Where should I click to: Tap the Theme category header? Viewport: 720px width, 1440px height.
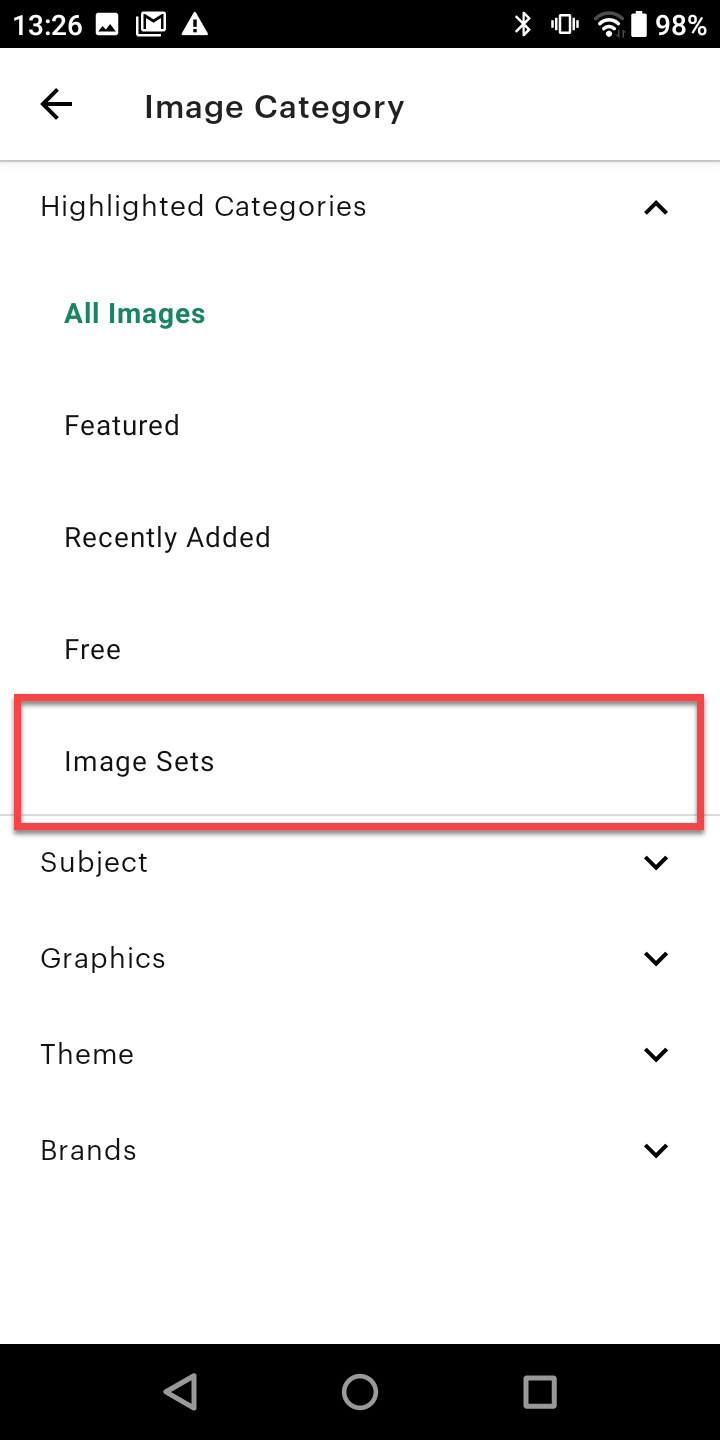[87, 1055]
